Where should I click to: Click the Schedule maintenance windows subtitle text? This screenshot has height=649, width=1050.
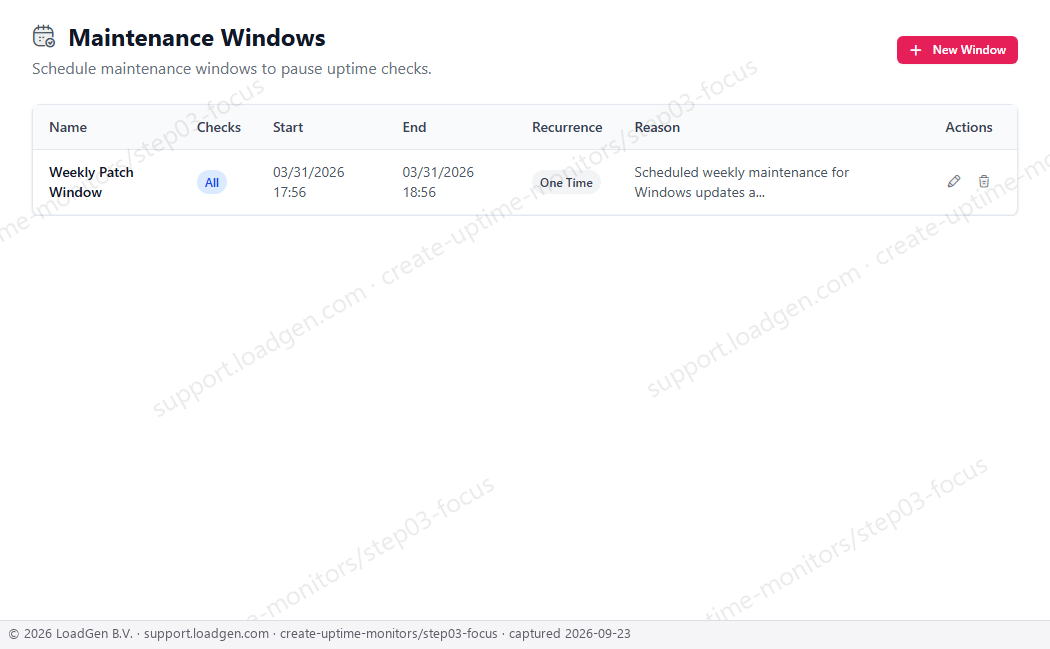click(x=232, y=69)
